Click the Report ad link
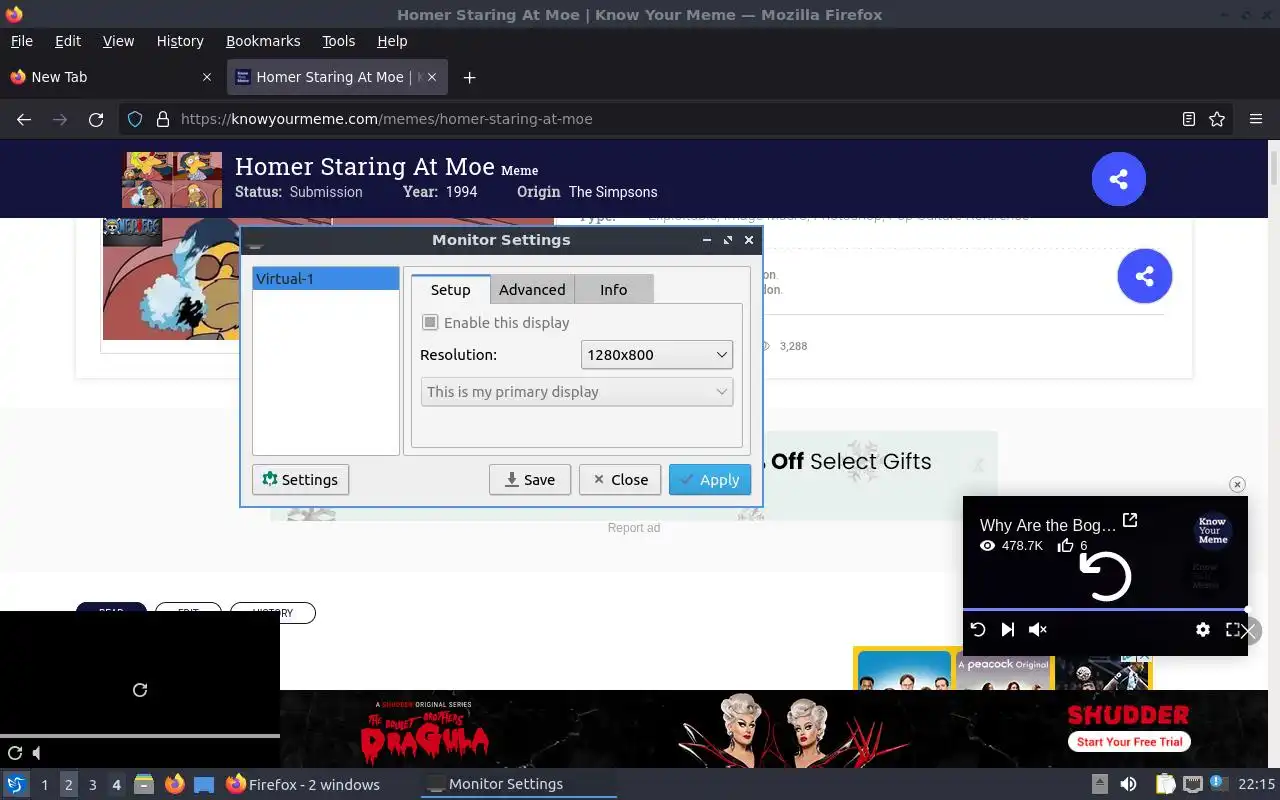This screenshot has height=800, width=1280. (634, 528)
